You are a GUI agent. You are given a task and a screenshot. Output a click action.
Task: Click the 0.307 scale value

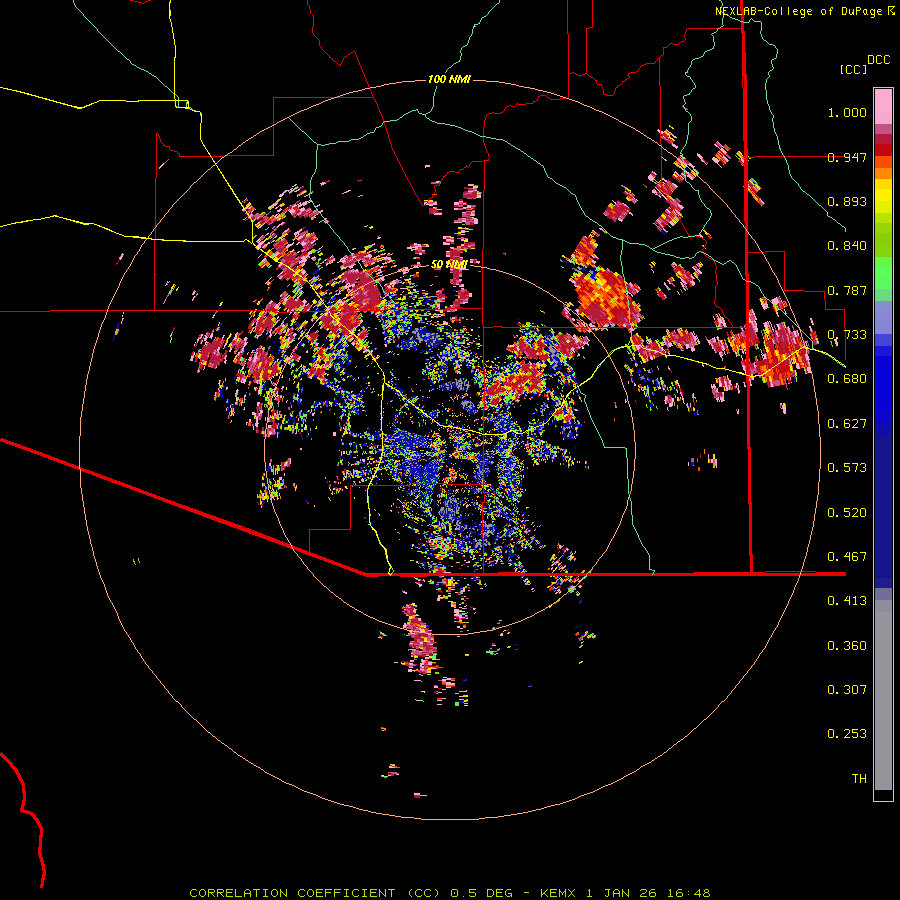pos(847,690)
